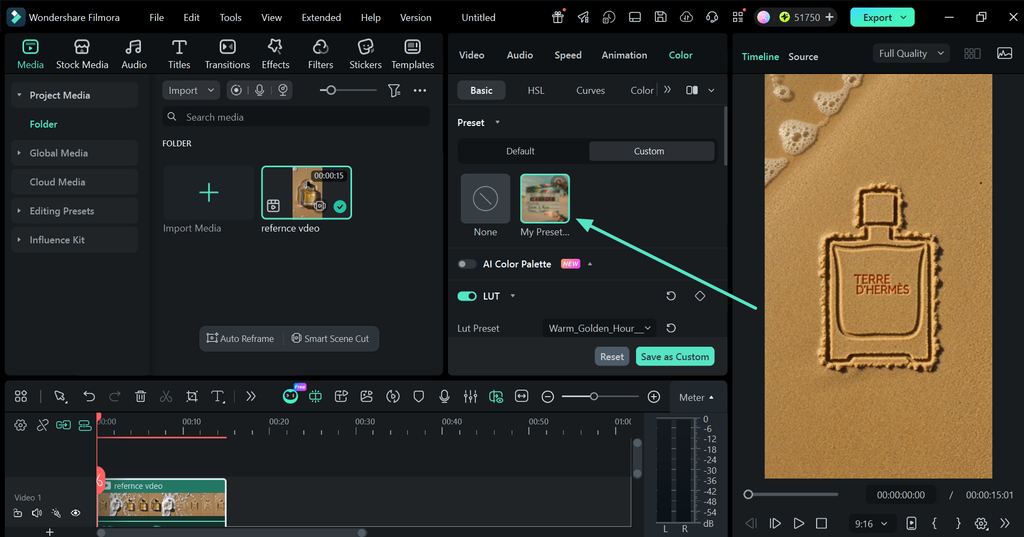Screen dimensions: 1024x537
Task: Open the Full Quality dropdown
Action: click(x=911, y=54)
